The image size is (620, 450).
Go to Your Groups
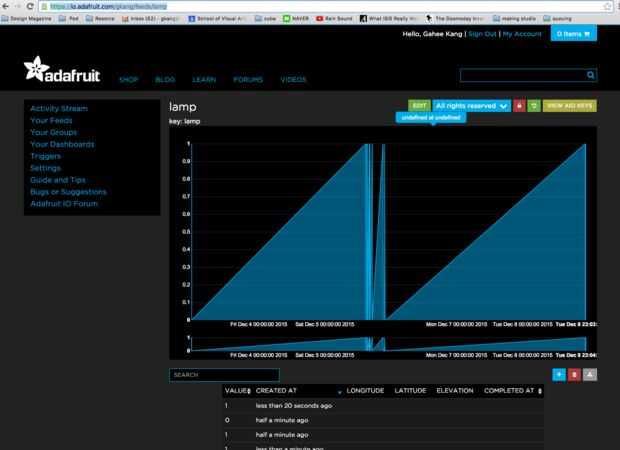click(x=54, y=132)
